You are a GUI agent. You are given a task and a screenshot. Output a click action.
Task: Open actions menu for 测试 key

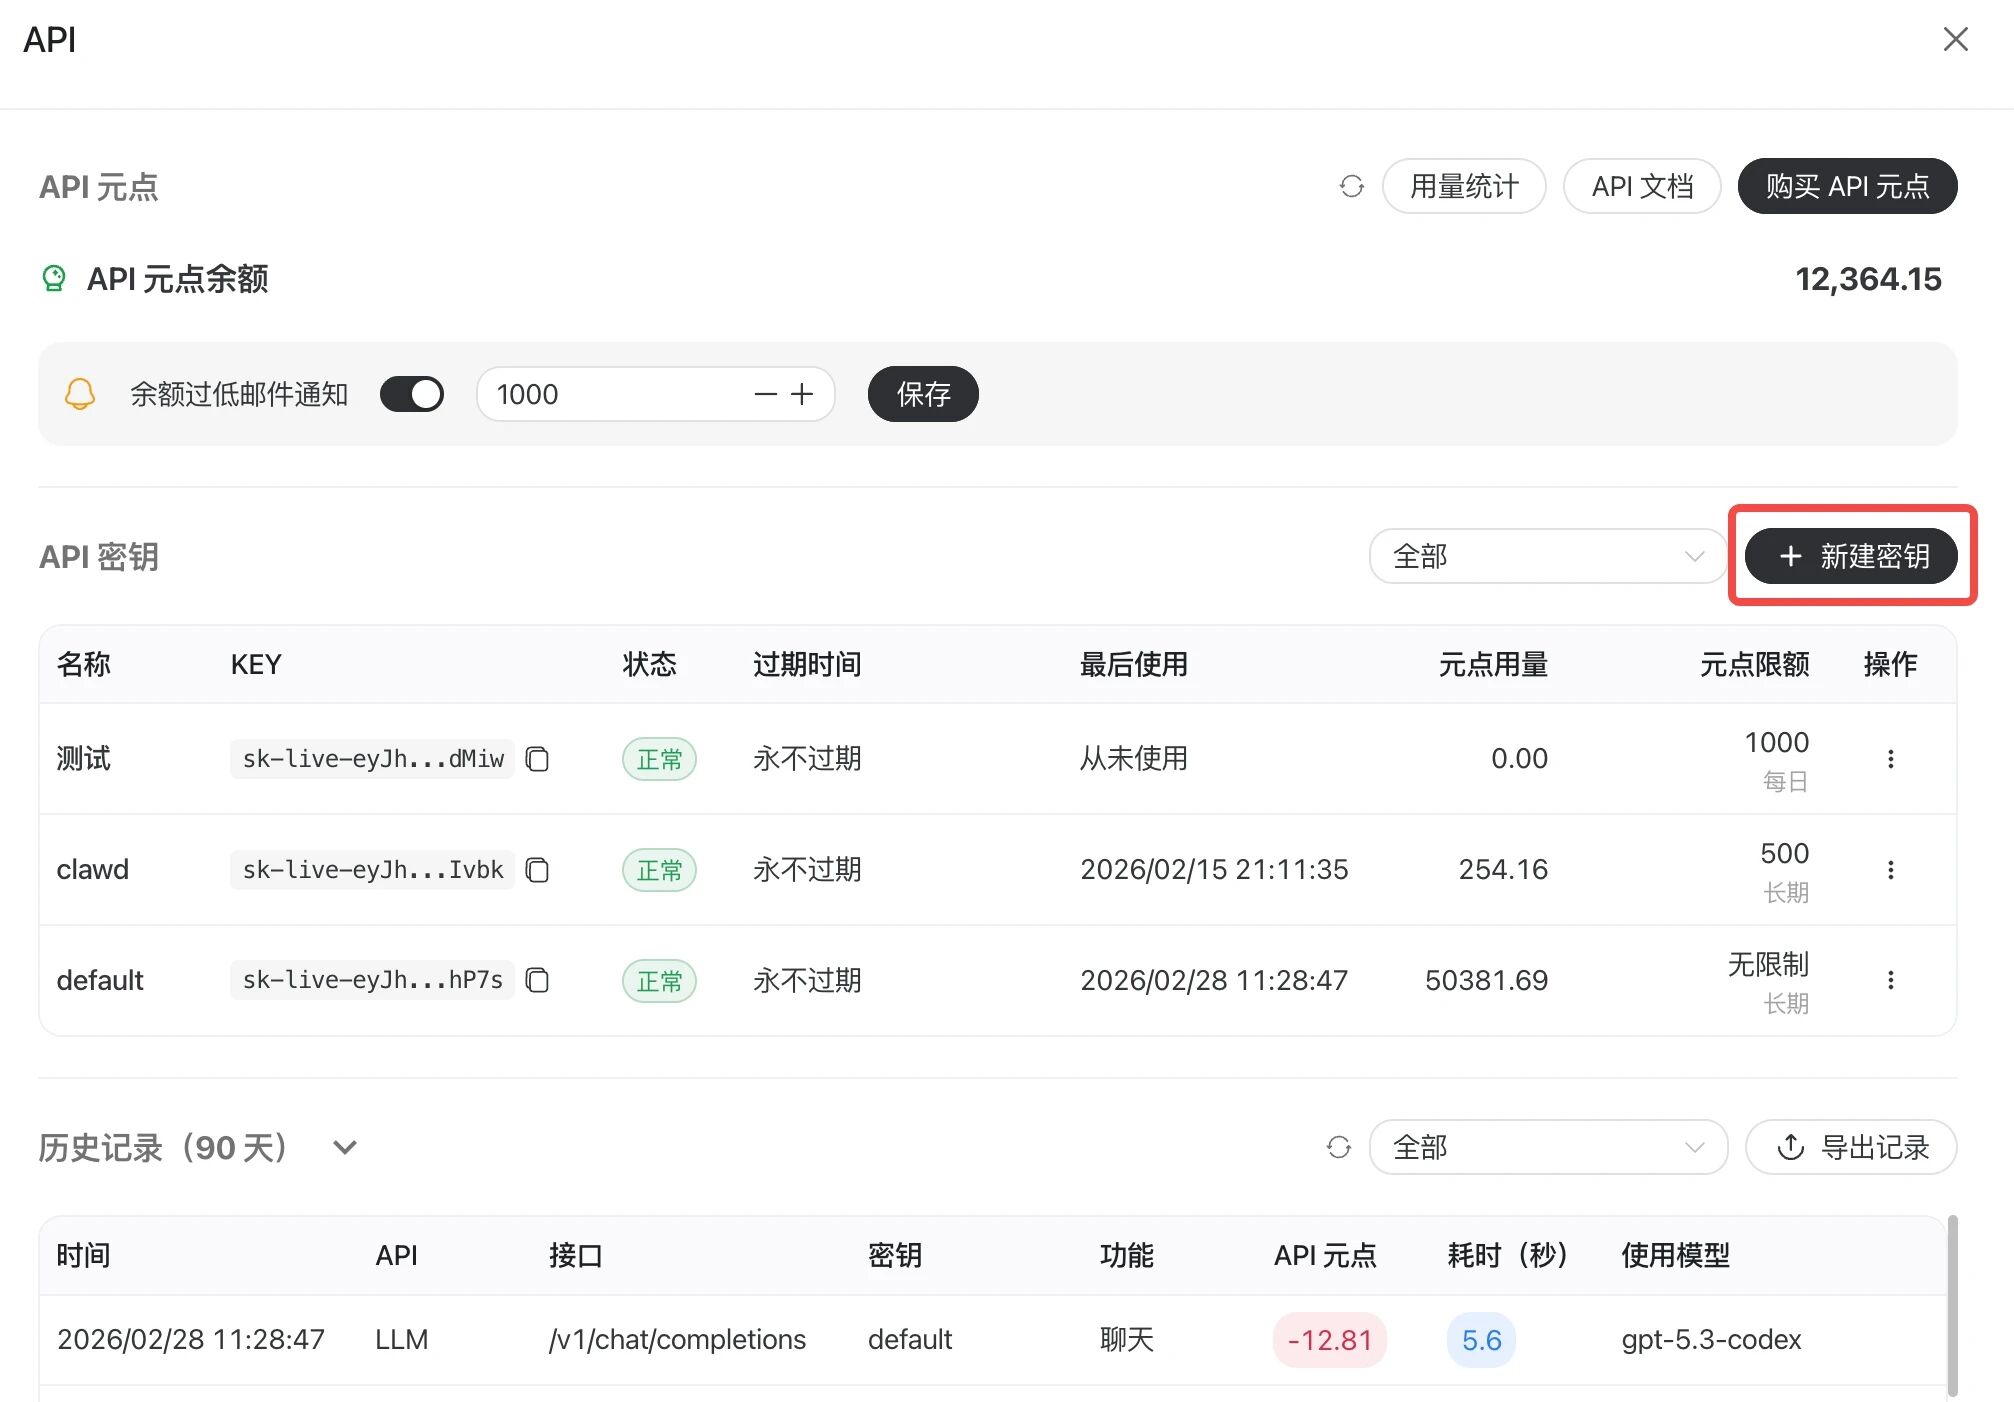(x=1890, y=759)
